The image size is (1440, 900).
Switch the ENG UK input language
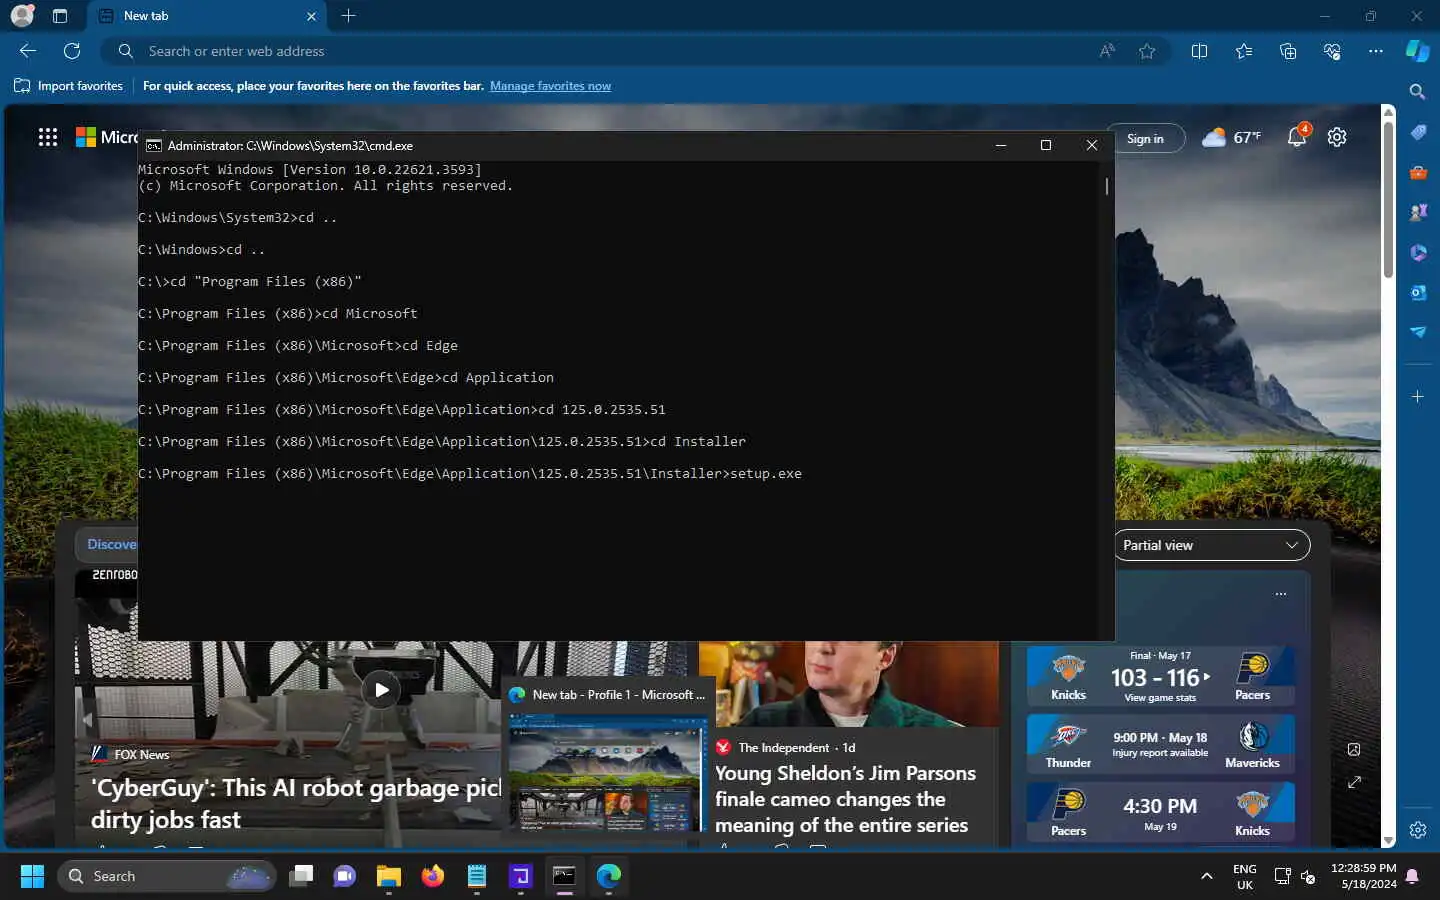1245,876
